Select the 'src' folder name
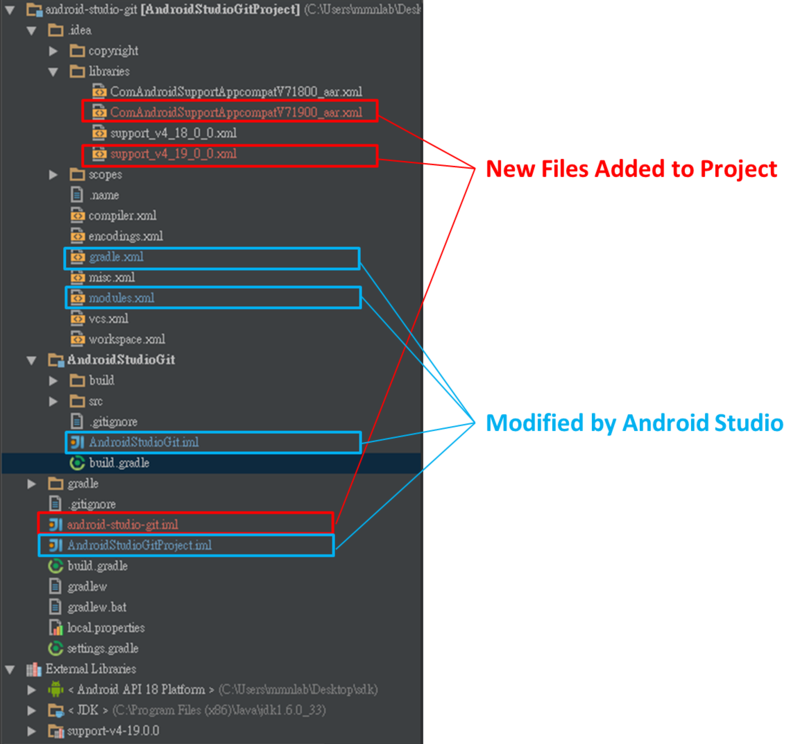 coord(95,402)
